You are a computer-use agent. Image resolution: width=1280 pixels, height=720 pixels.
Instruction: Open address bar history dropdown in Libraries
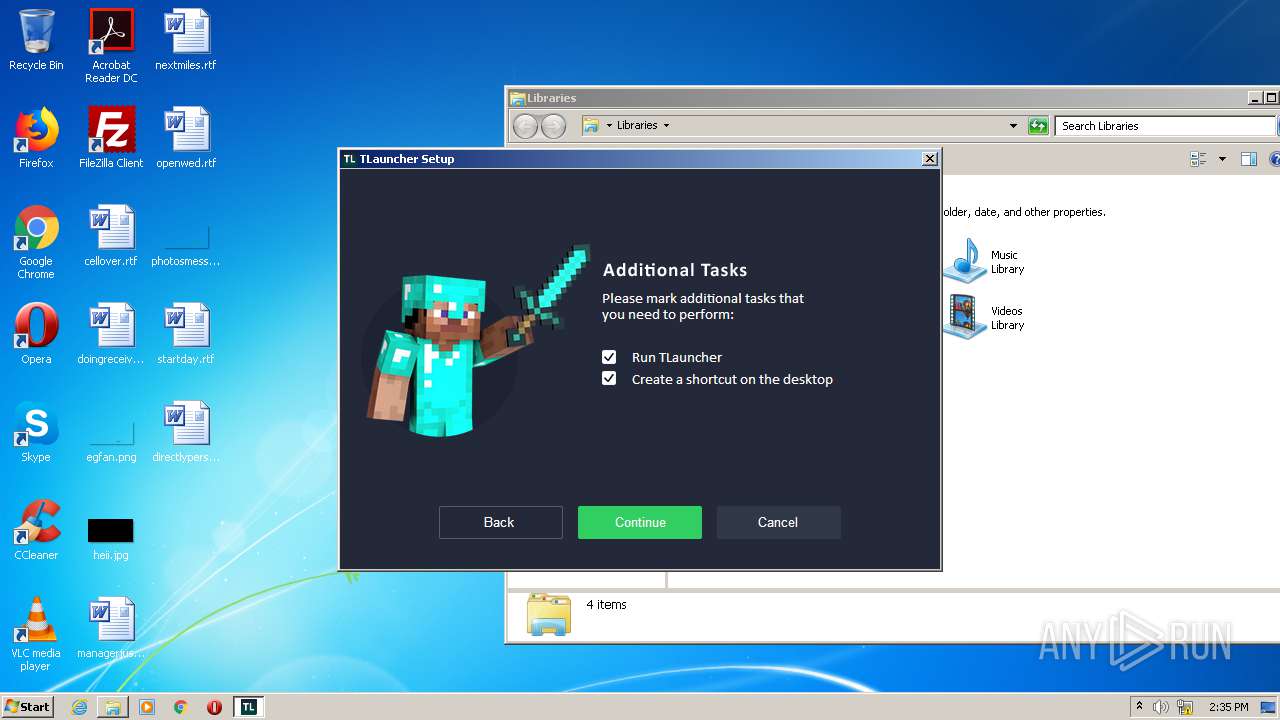tap(1013, 126)
